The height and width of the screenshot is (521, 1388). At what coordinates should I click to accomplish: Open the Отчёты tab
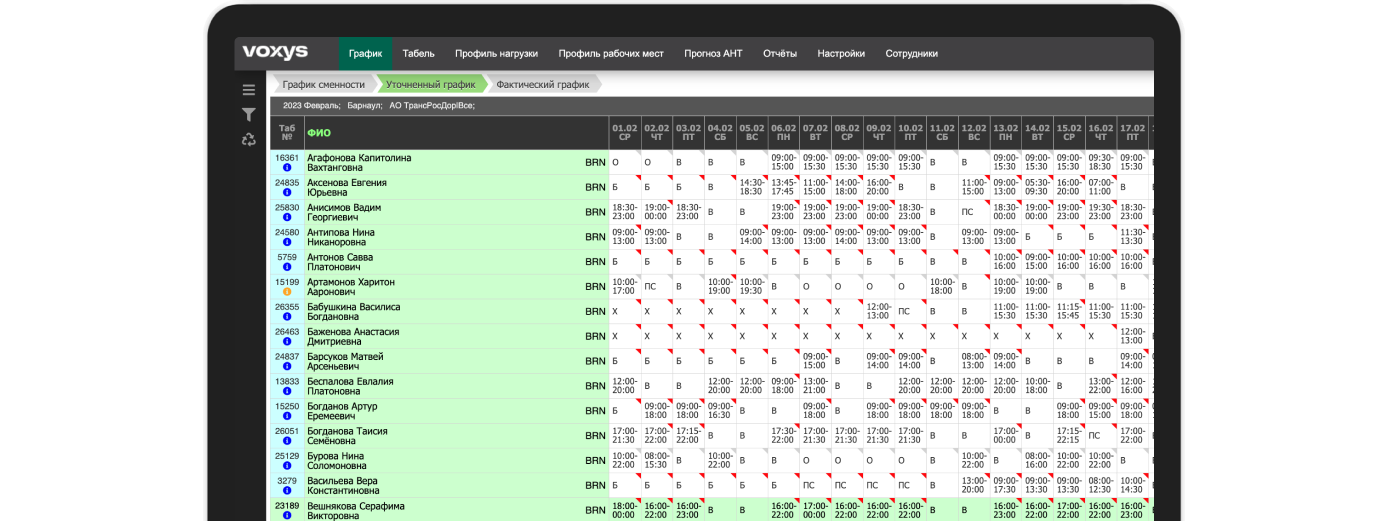click(x=780, y=54)
